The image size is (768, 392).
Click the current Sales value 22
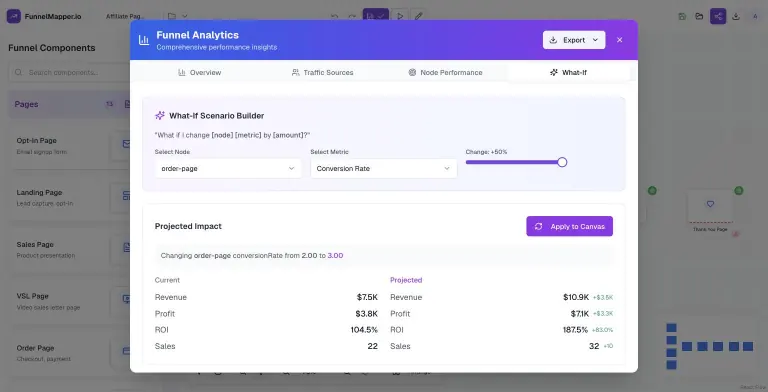373,346
